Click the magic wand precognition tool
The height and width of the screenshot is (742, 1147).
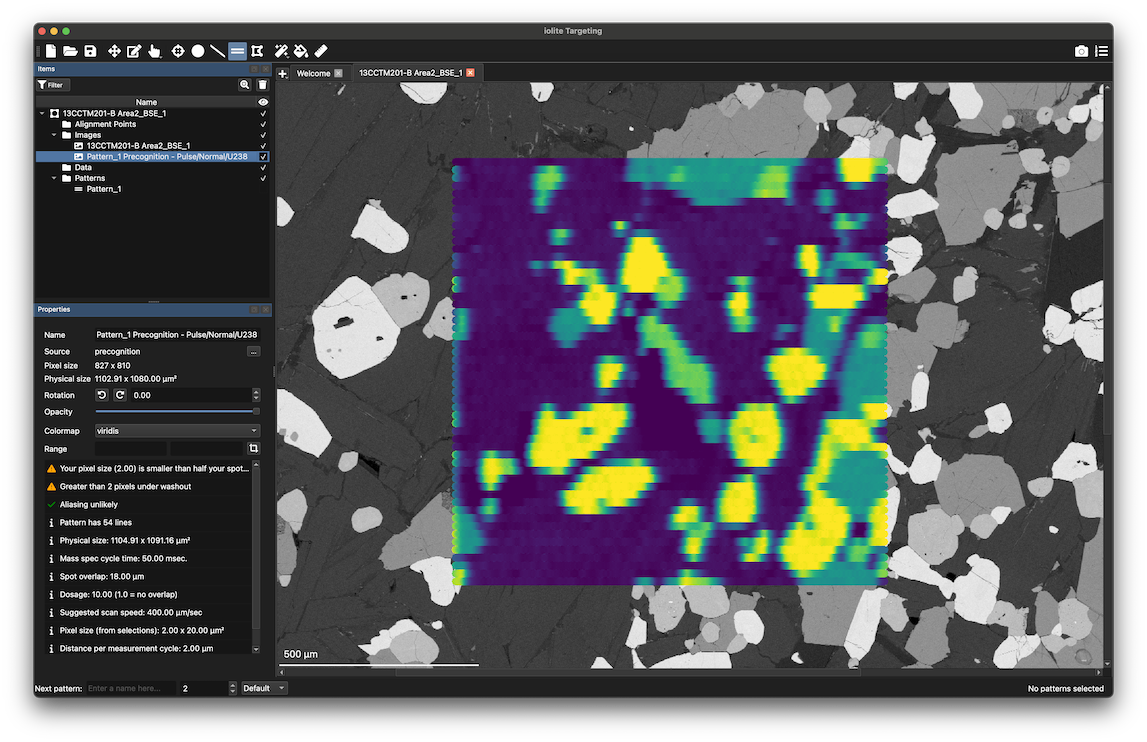point(281,50)
